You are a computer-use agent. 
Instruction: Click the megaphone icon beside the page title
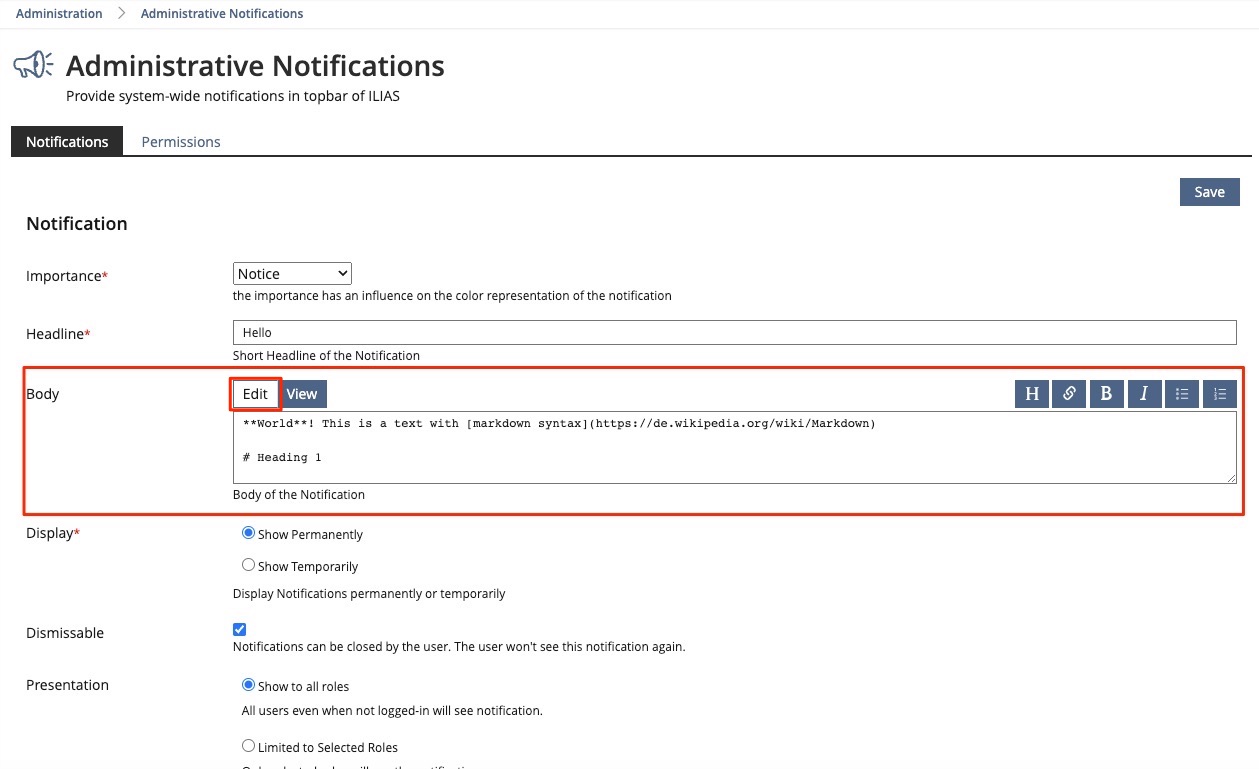tap(33, 66)
